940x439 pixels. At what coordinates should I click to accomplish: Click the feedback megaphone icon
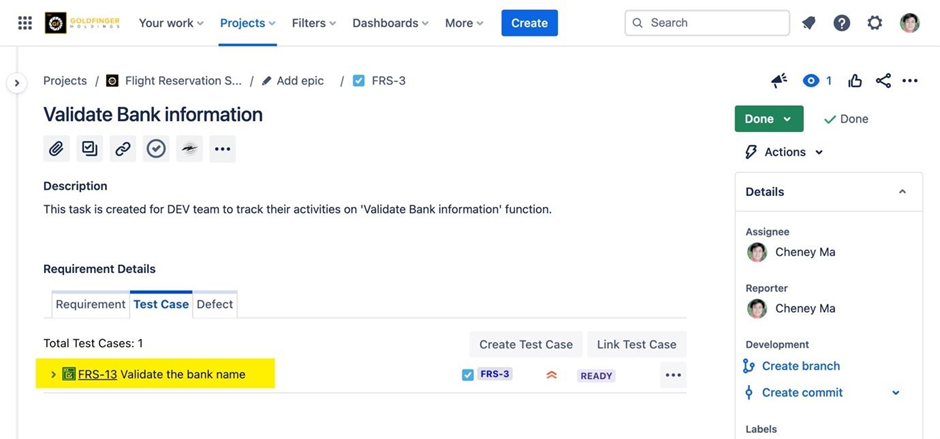[x=779, y=81]
